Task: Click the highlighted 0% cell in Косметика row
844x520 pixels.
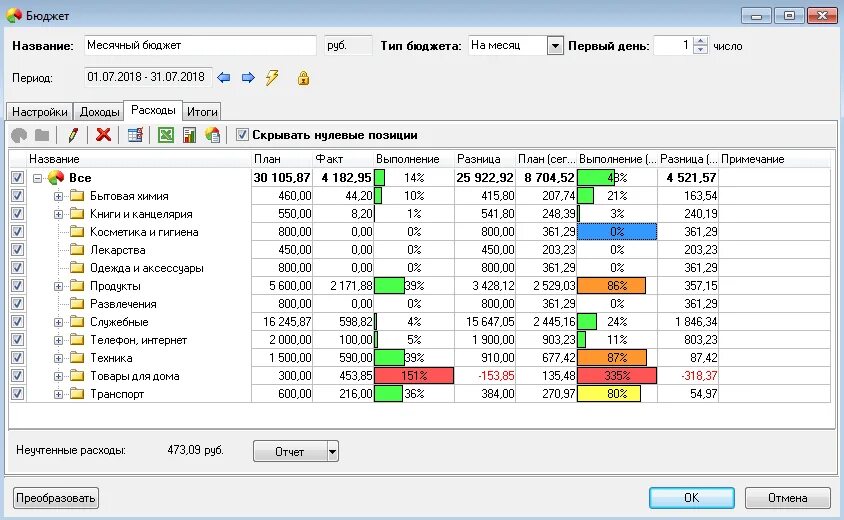Action: pyautogui.click(x=617, y=231)
